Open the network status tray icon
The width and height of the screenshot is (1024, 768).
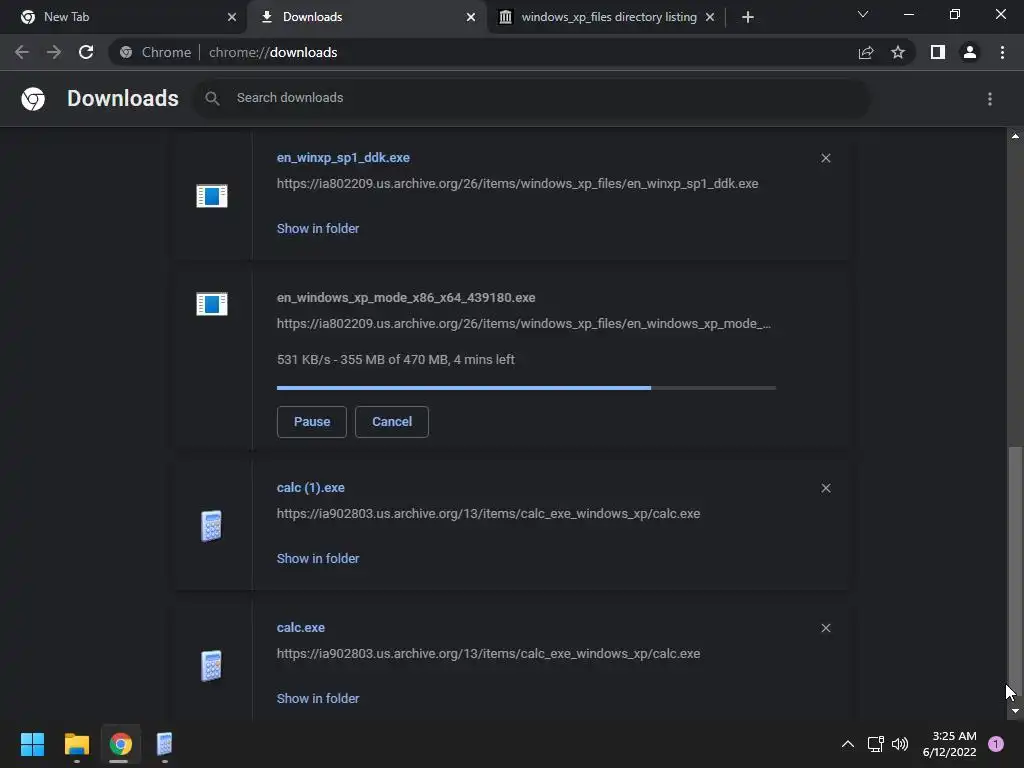point(876,744)
